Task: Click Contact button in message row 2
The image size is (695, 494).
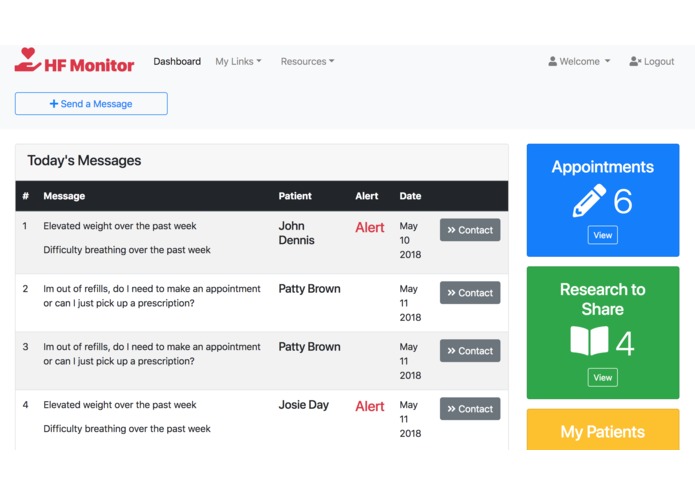Action: [x=470, y=293]
